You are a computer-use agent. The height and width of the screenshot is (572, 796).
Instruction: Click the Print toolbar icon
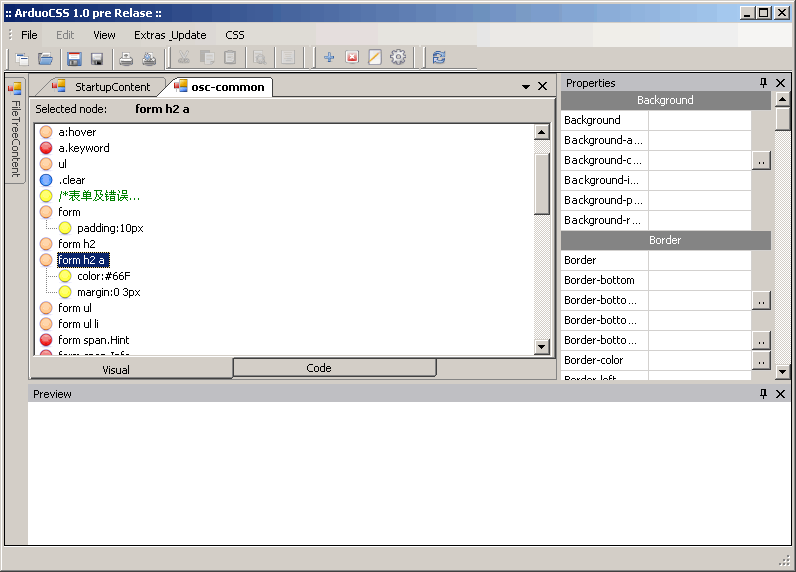[x=126, y=58]
